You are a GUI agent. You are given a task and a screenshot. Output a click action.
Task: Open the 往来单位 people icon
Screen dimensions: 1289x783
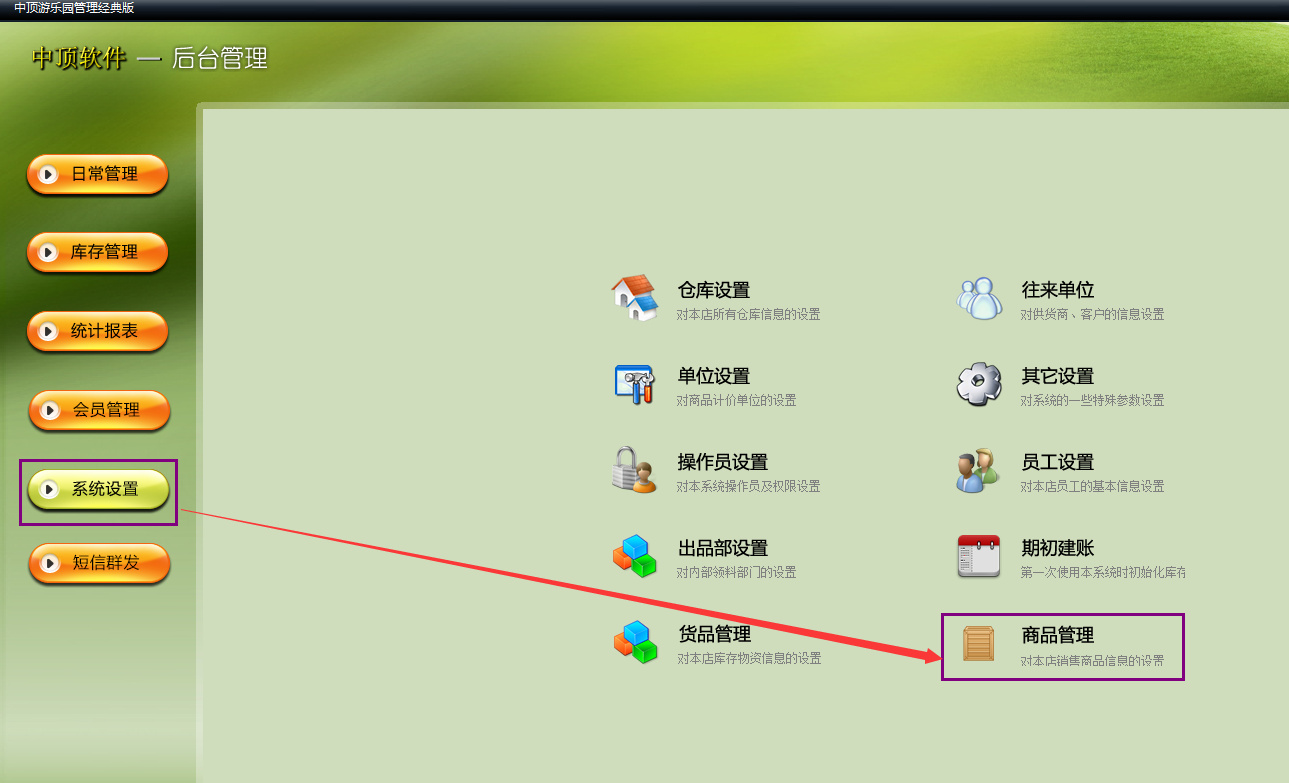click(979, 298)
